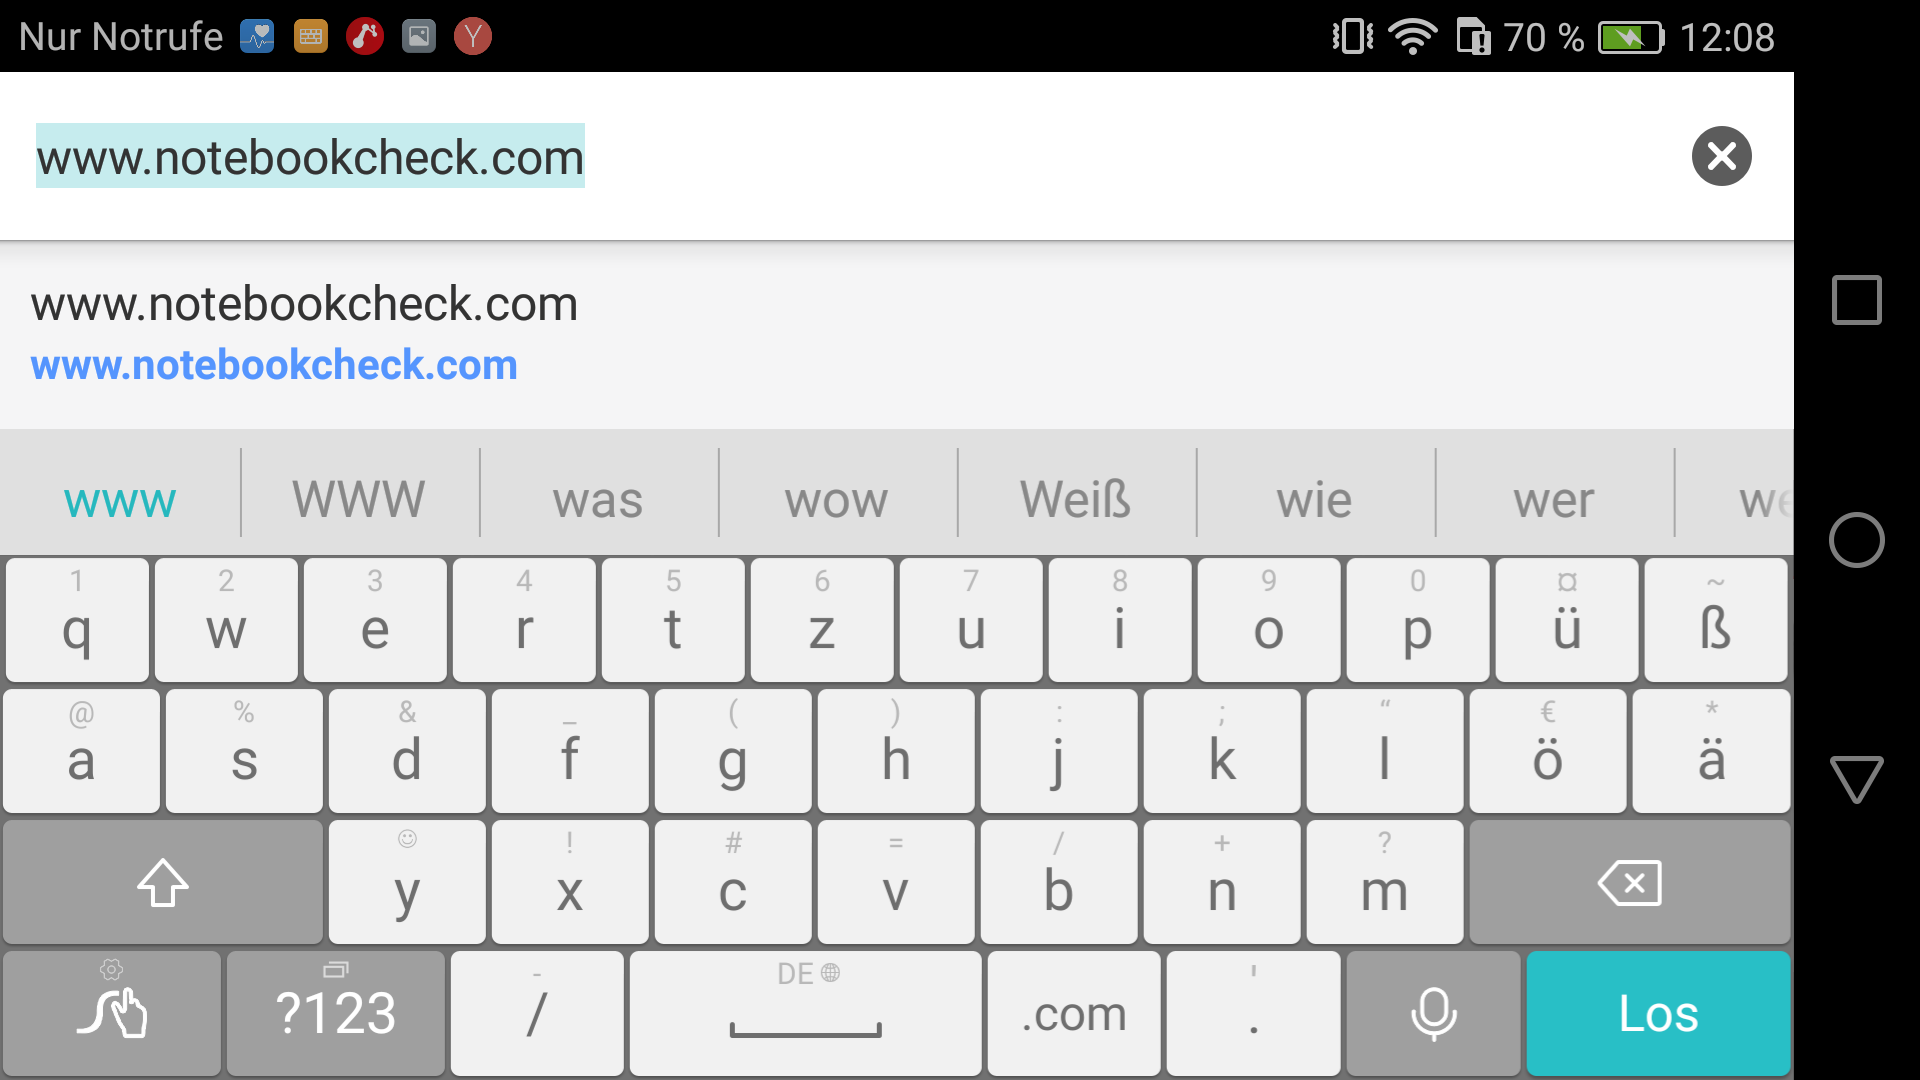Tap the DE language space bar
Image resolution: width=1920 pixels, height=1080 pixels.
tap(806, 1014)
